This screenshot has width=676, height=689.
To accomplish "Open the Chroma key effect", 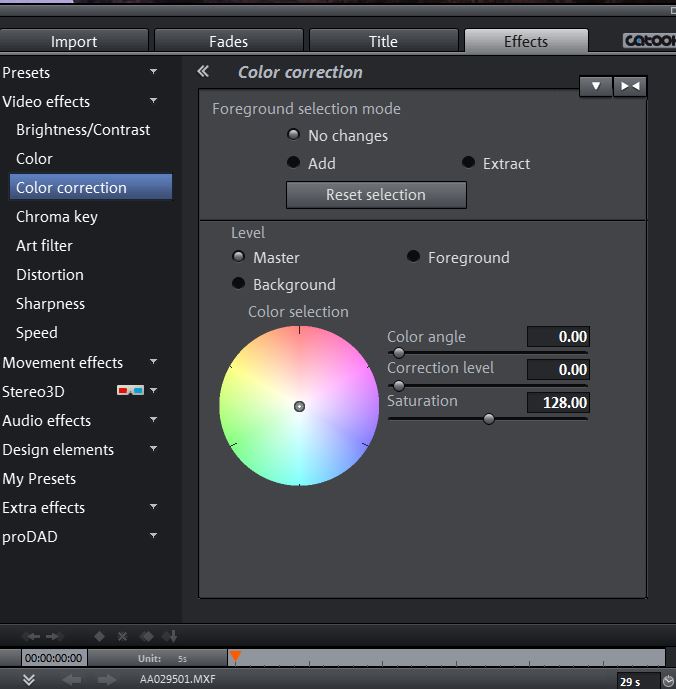I will [x=57, y=216].
